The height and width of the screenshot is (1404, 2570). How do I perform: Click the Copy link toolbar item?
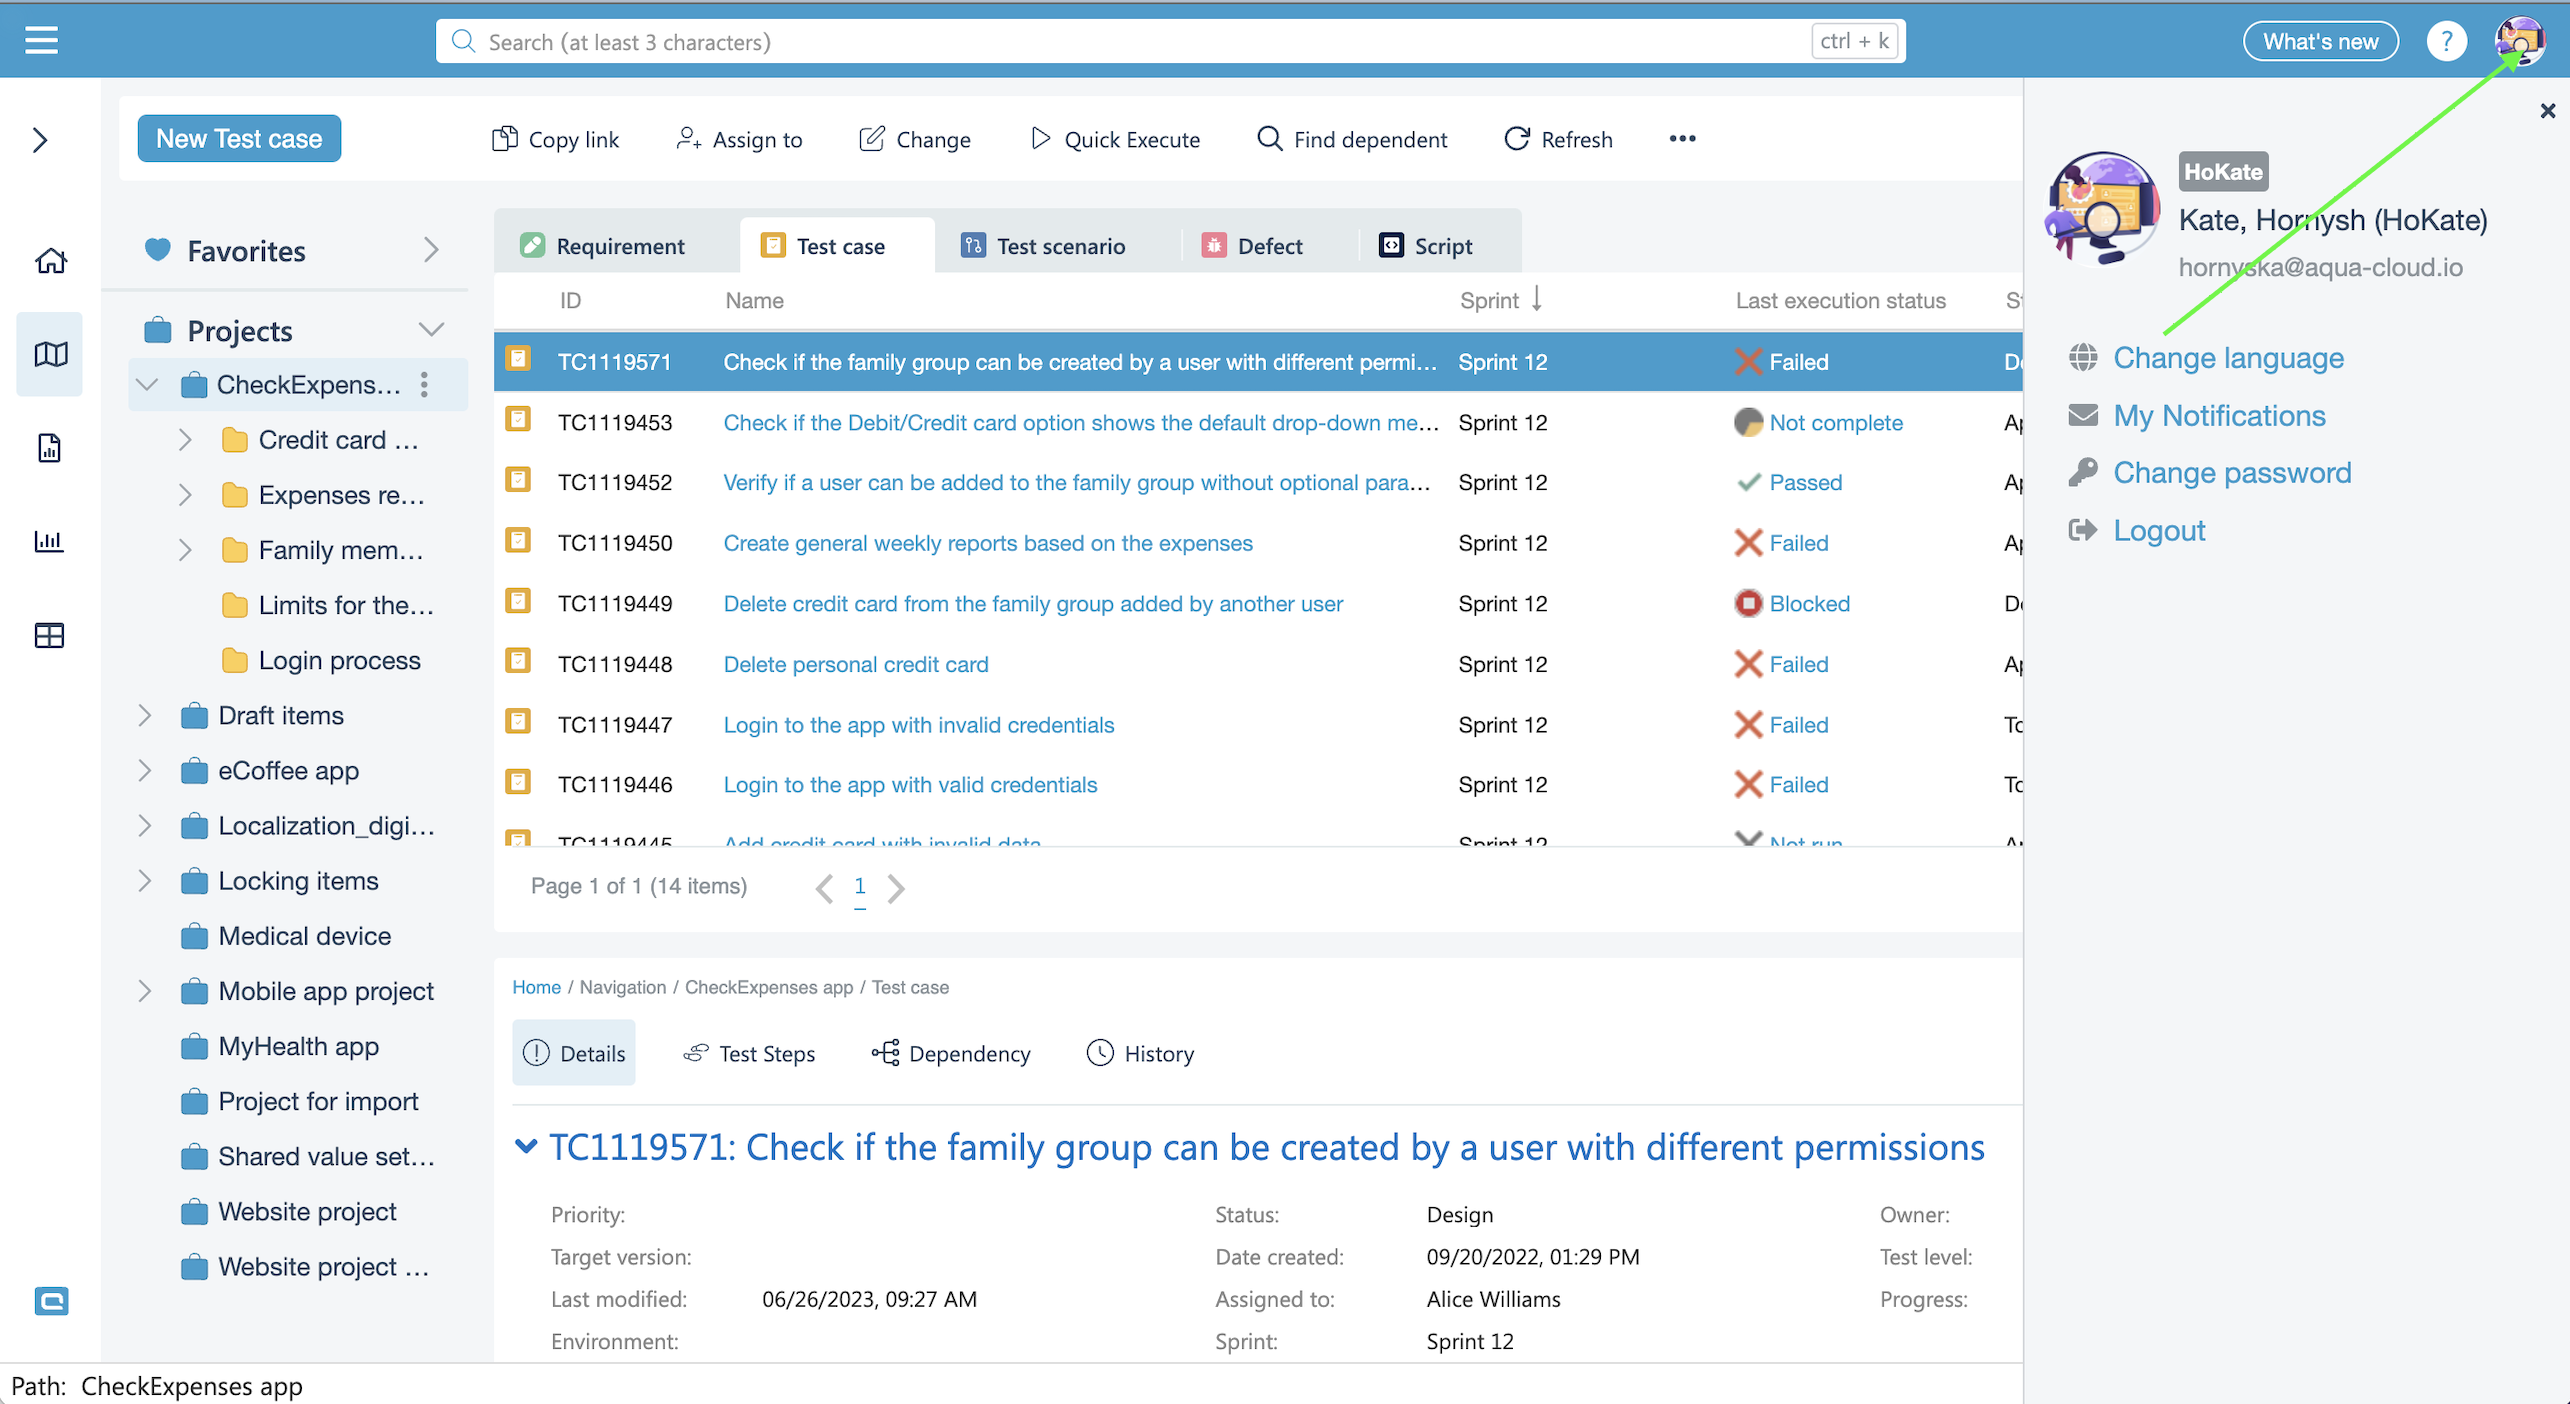(x=555, y=139)
